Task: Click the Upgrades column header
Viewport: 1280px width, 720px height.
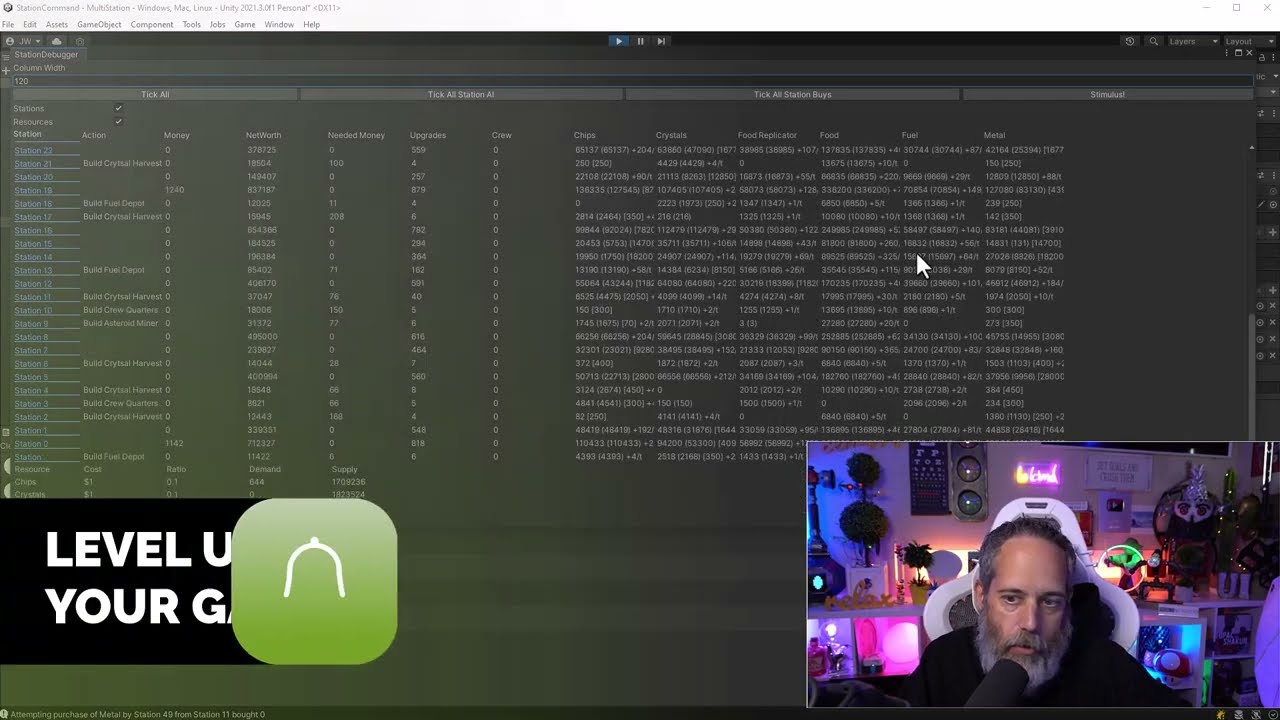Action: pyautogui.click(x=428, y=135)
